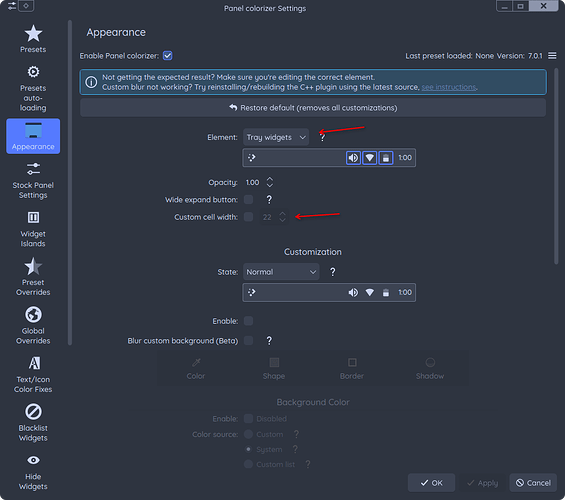Viewport: 565px width, 500px height.
Task: Decrease the Opacity value with the down arrow
Action: point(270,186)
